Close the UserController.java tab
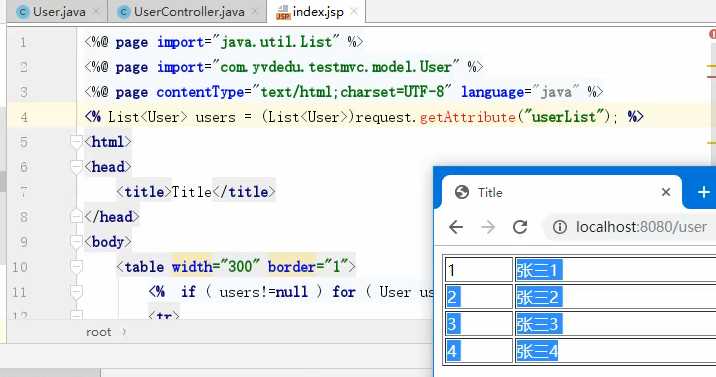The height and width of the screenshot is (377, 716). [x=255, y=12]
